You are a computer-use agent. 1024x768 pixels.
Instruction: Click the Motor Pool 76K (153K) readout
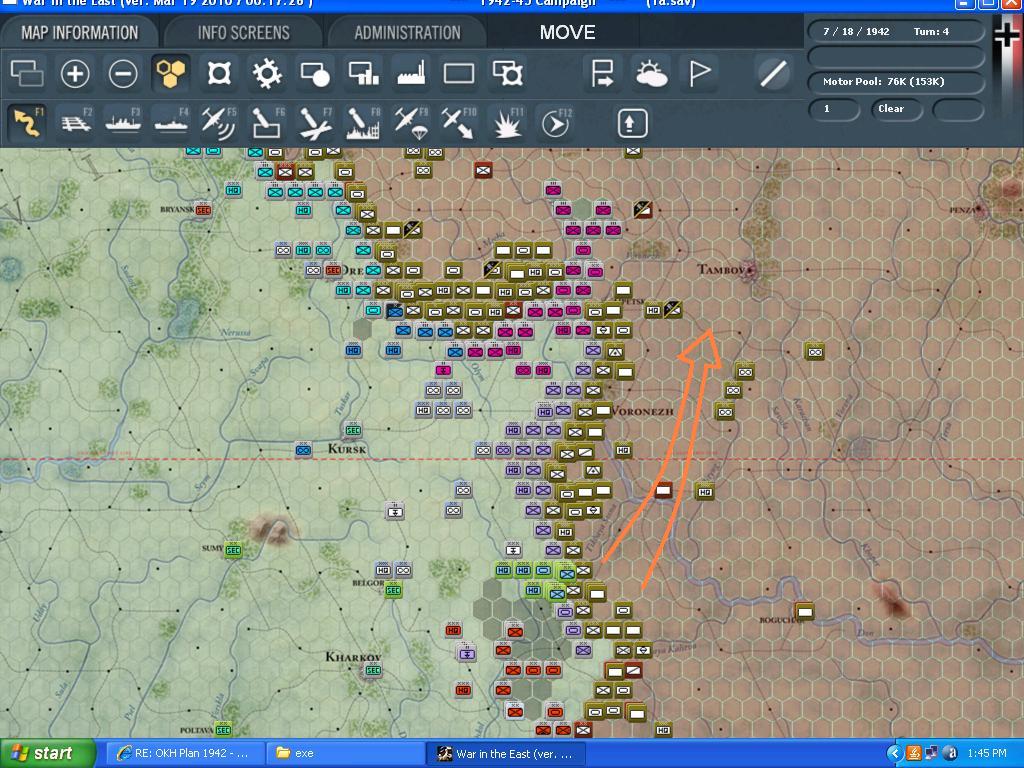coord(895,82)
